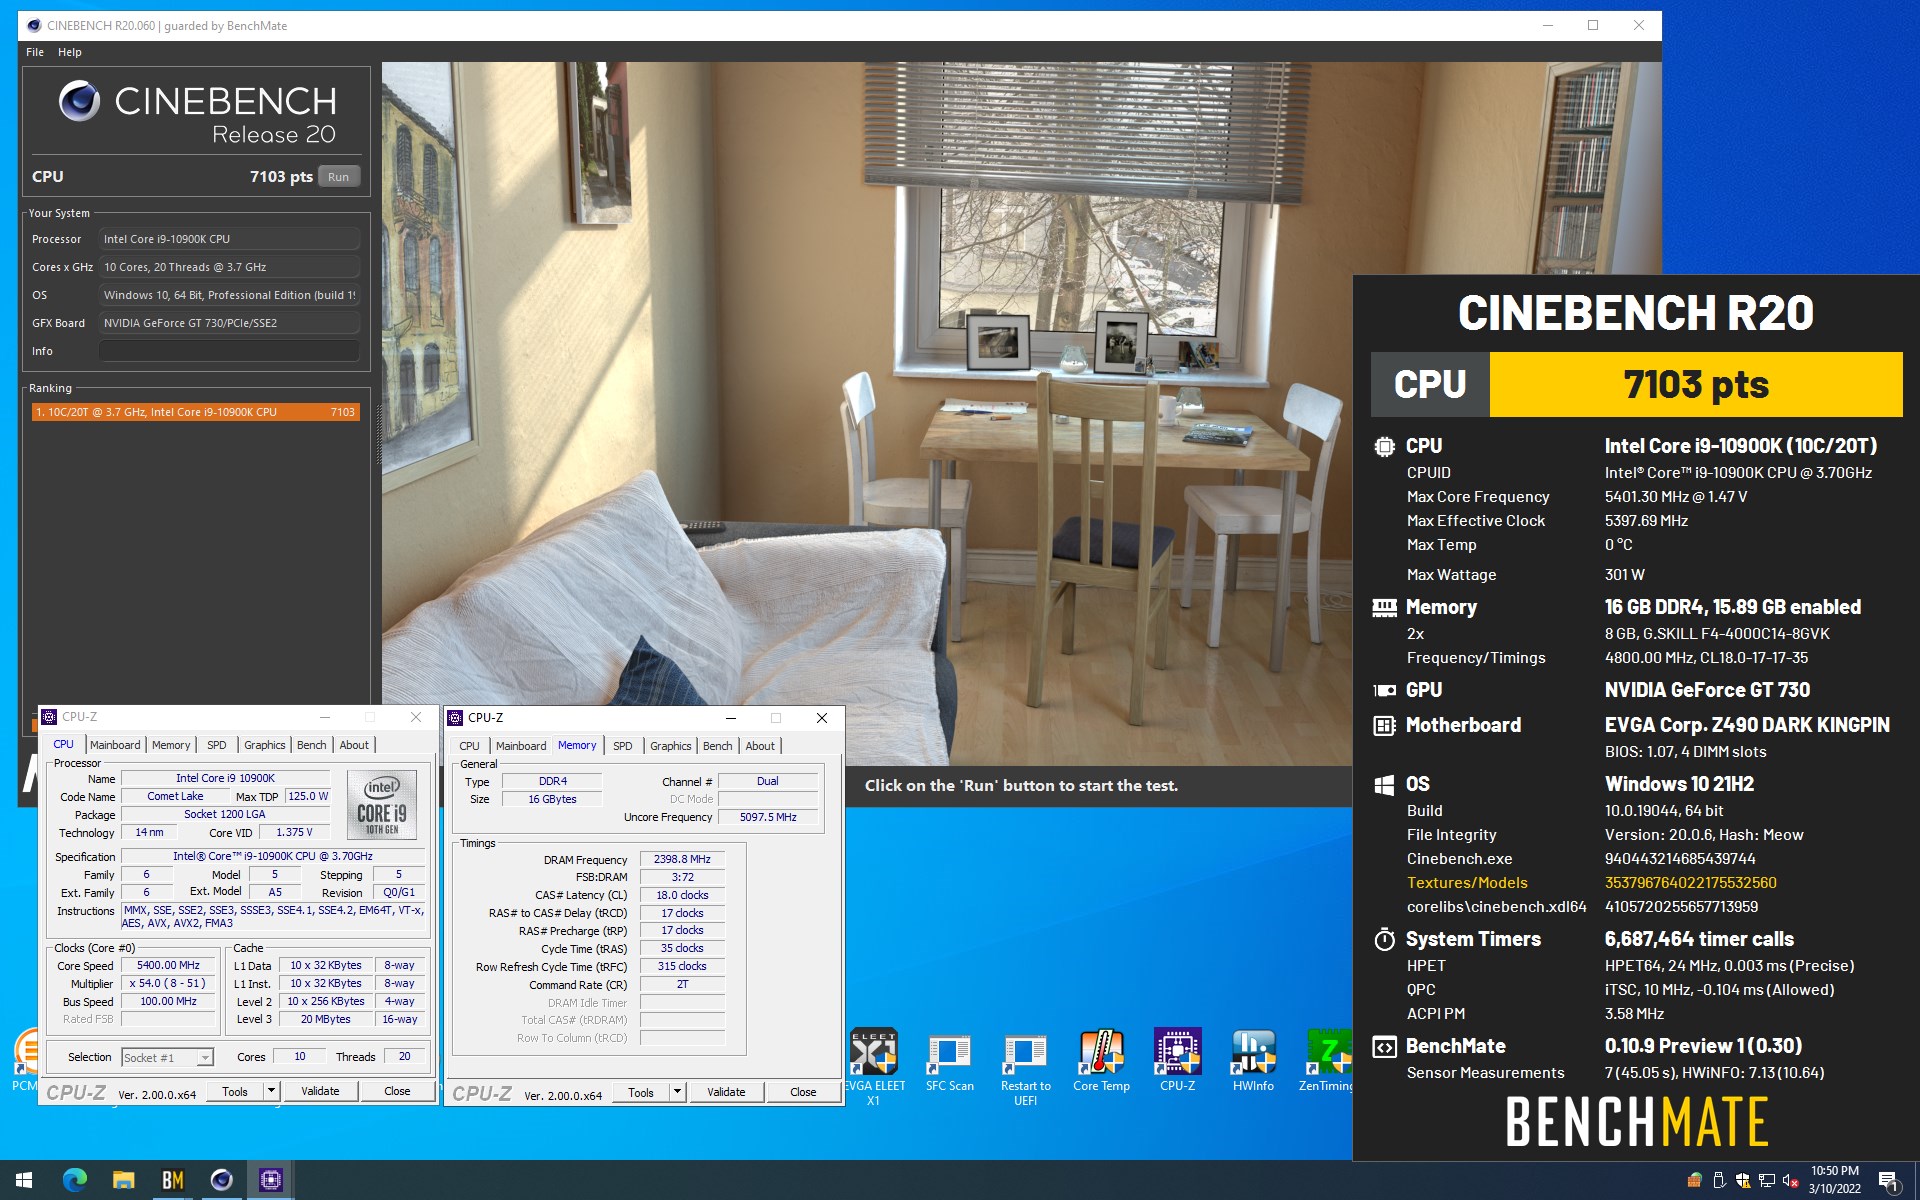Open the HWInfo desktop shortcut
Screen dimensions: 1920x1200
click(x=1253, y=1062)
